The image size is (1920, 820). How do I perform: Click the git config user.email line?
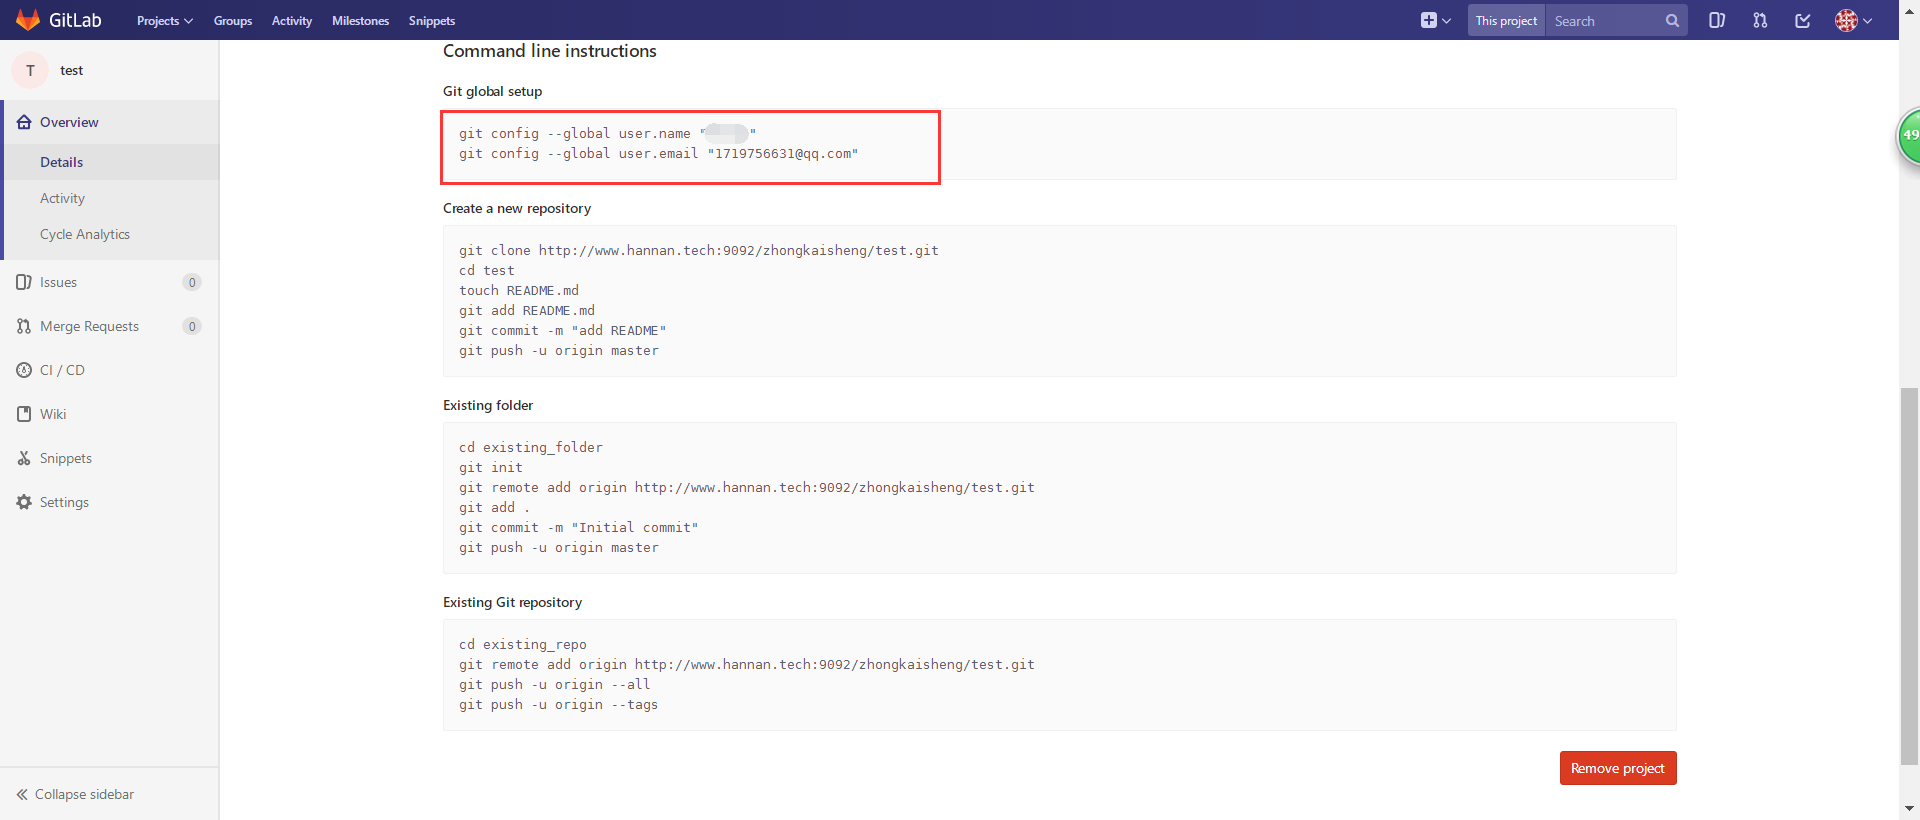658,154
